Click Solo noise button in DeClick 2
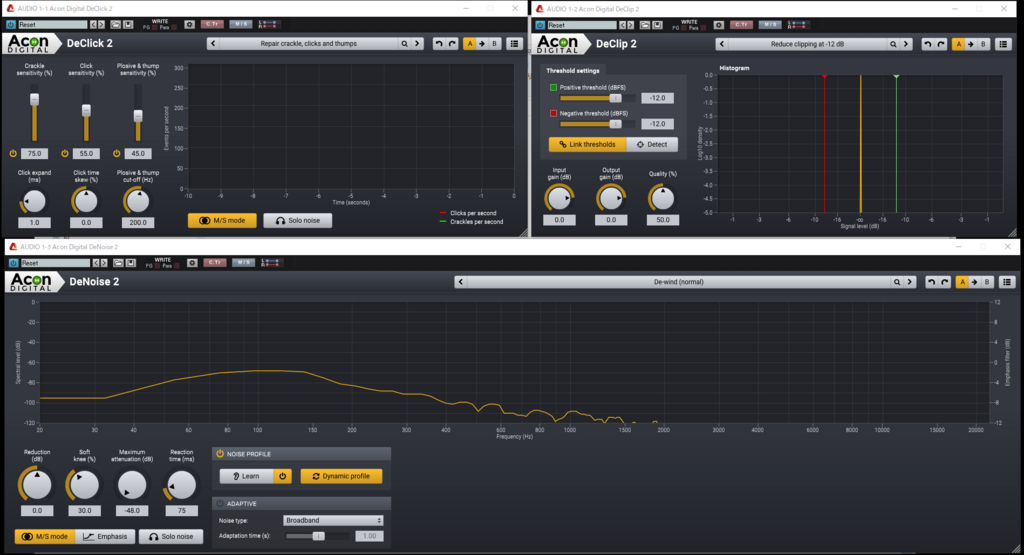The width and height of the screenshot is (1024, 555). click(x=298, y=221)
